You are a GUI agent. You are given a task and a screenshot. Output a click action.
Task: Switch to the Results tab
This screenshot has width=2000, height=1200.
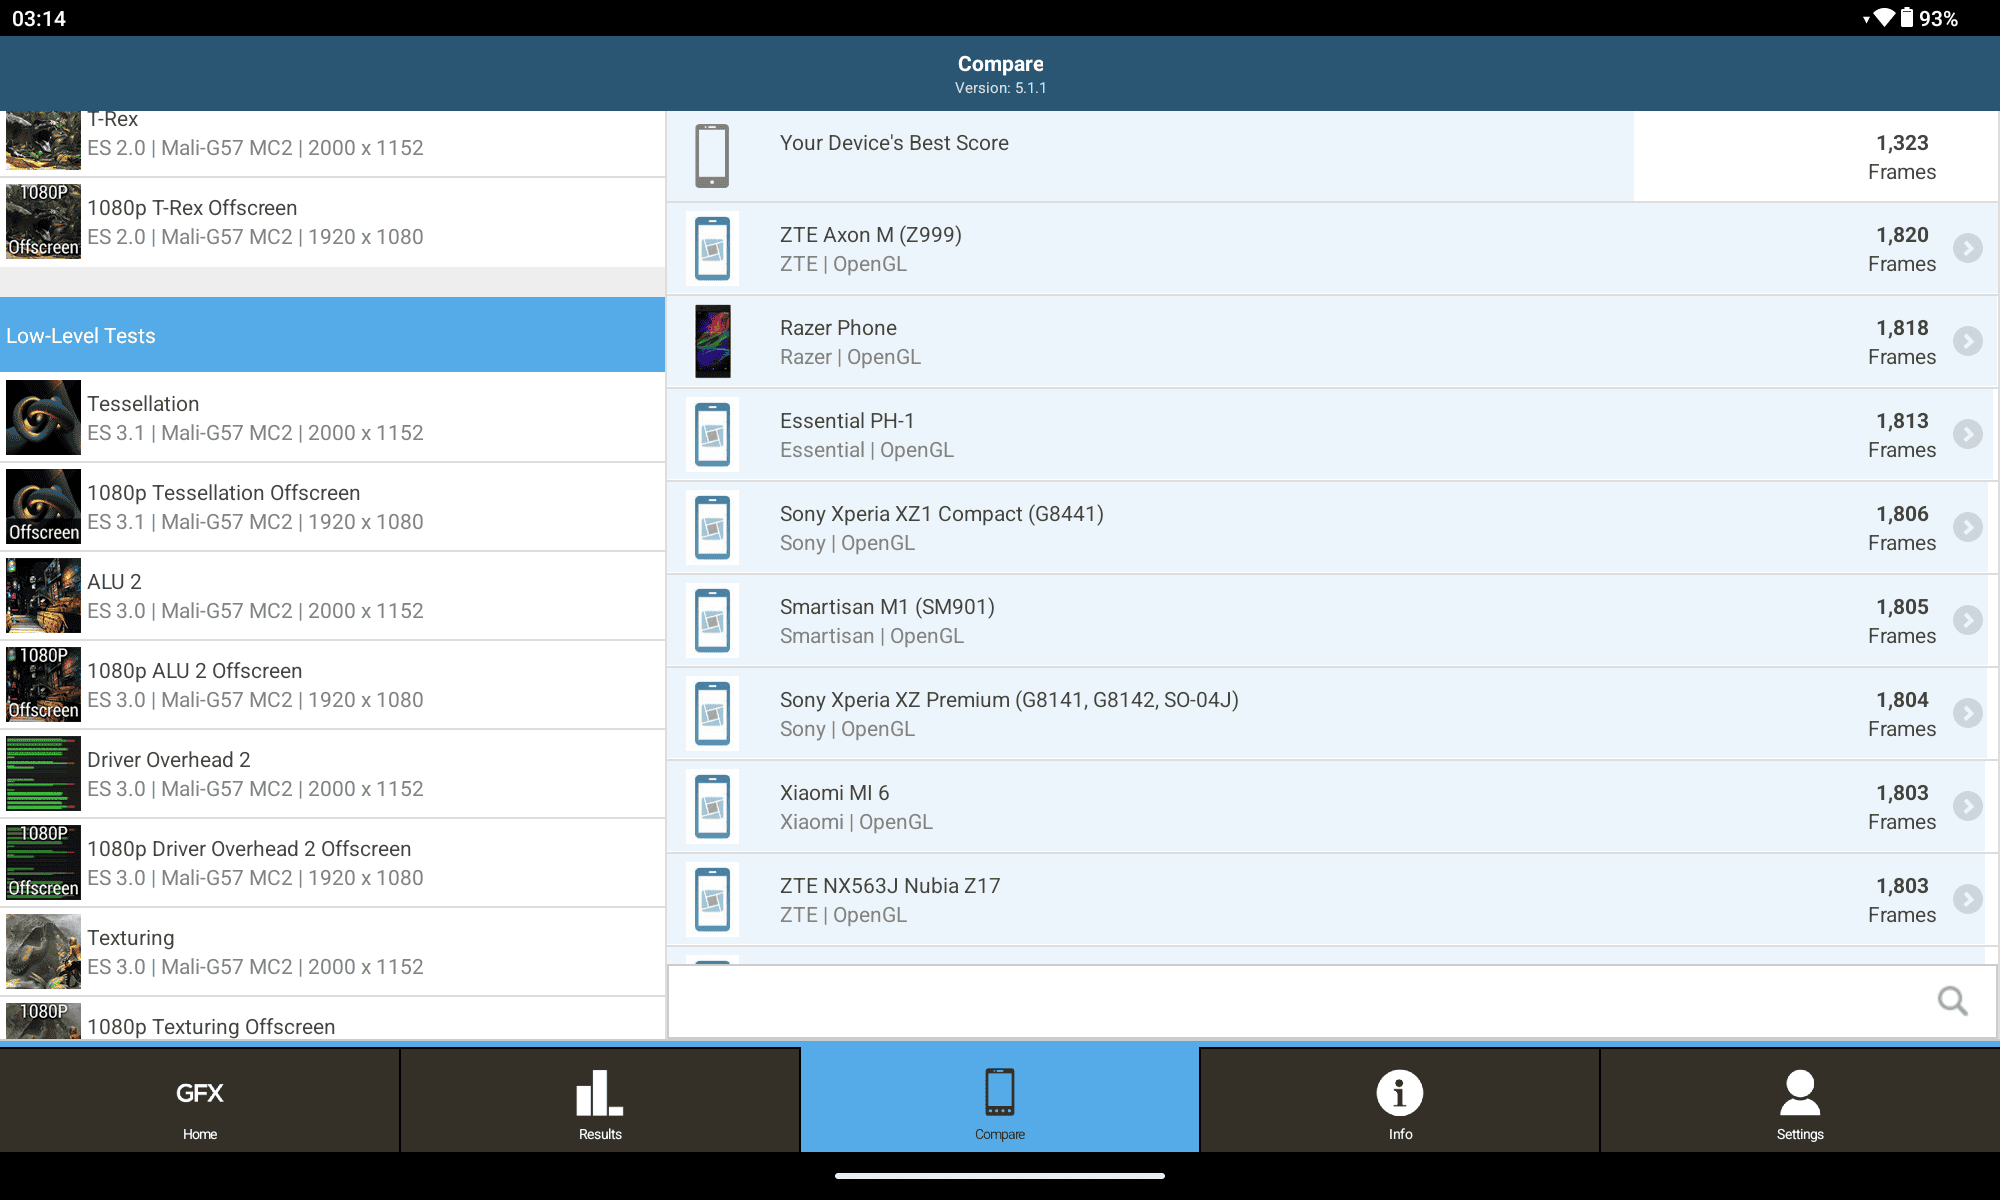coord(600,1100)
